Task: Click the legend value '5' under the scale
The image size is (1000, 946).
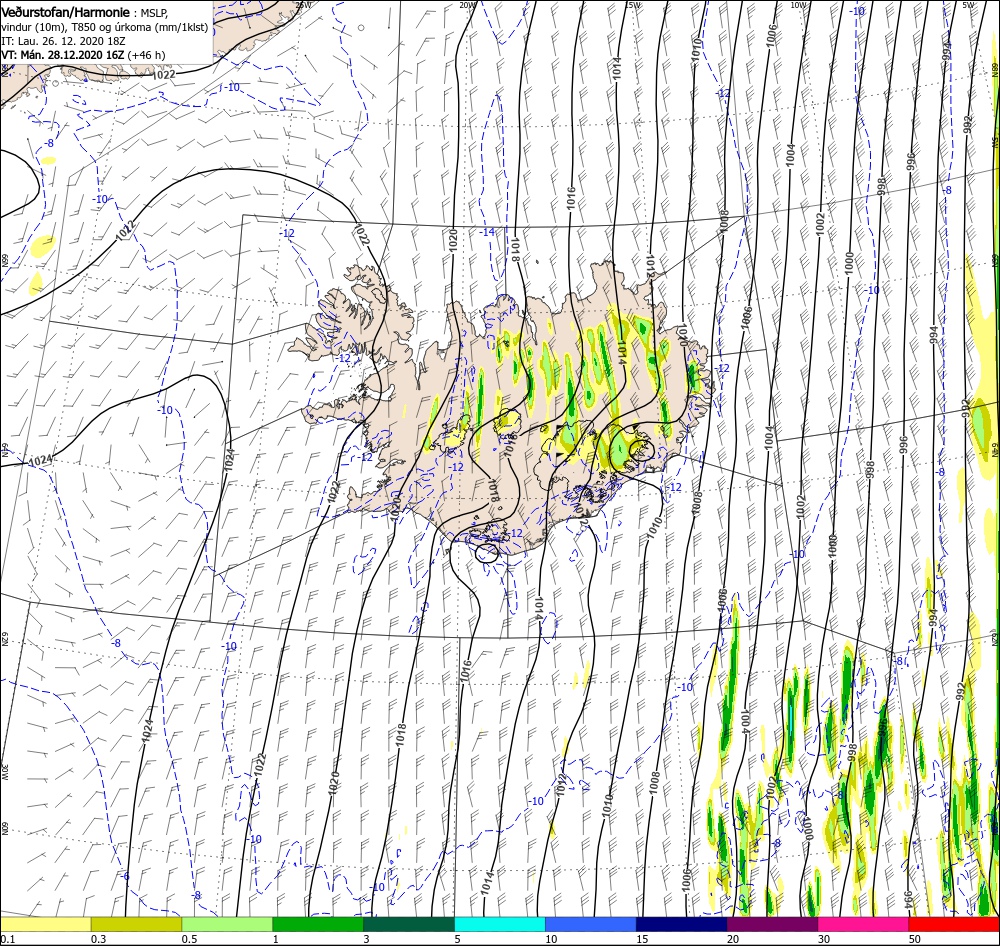Action: (458, 939)
